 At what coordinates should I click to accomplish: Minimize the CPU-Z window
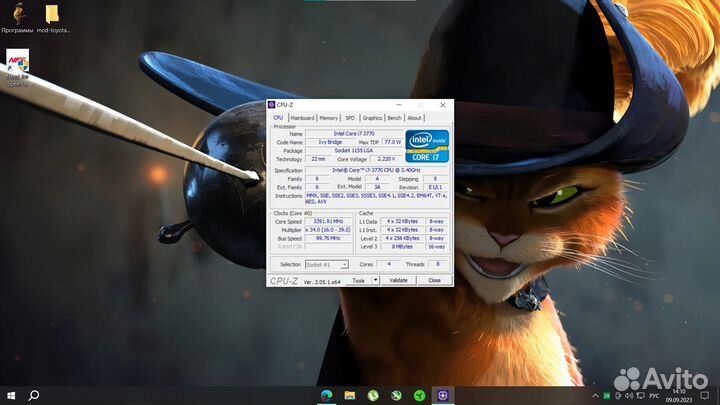point(399,105)
